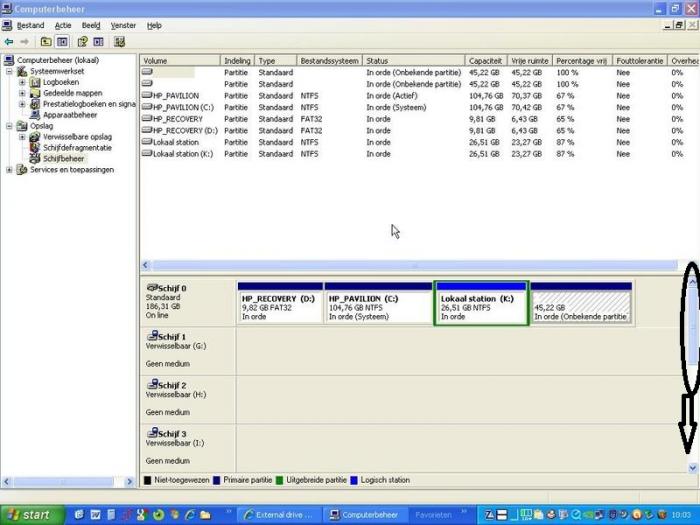Click the Favorieten taskbar toolbar label
Screen dimensions: 700x525
point(433,515)
